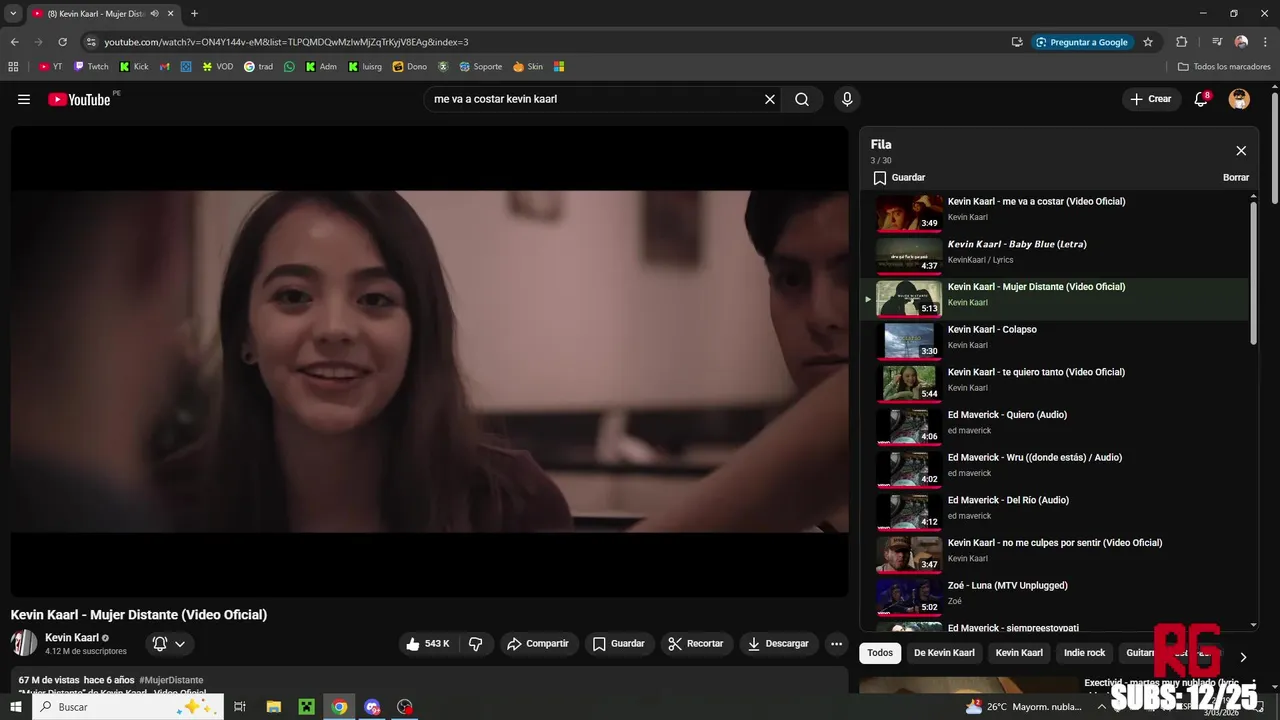This screenshot has width=1280, height=720.
Task: Dislike the Mujer Distante video
Action: pos(476,644)
